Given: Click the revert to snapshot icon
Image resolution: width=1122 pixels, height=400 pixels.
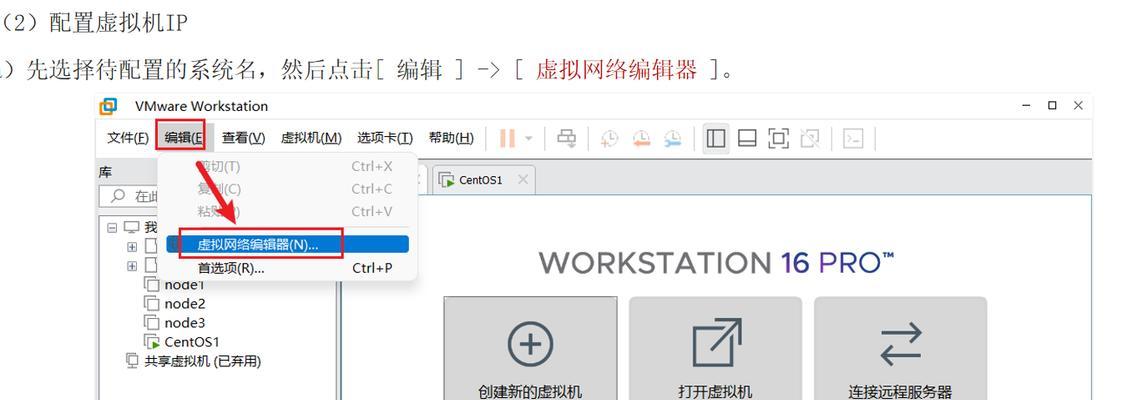Looking at the screenshot, I should [x=641, y=138].
